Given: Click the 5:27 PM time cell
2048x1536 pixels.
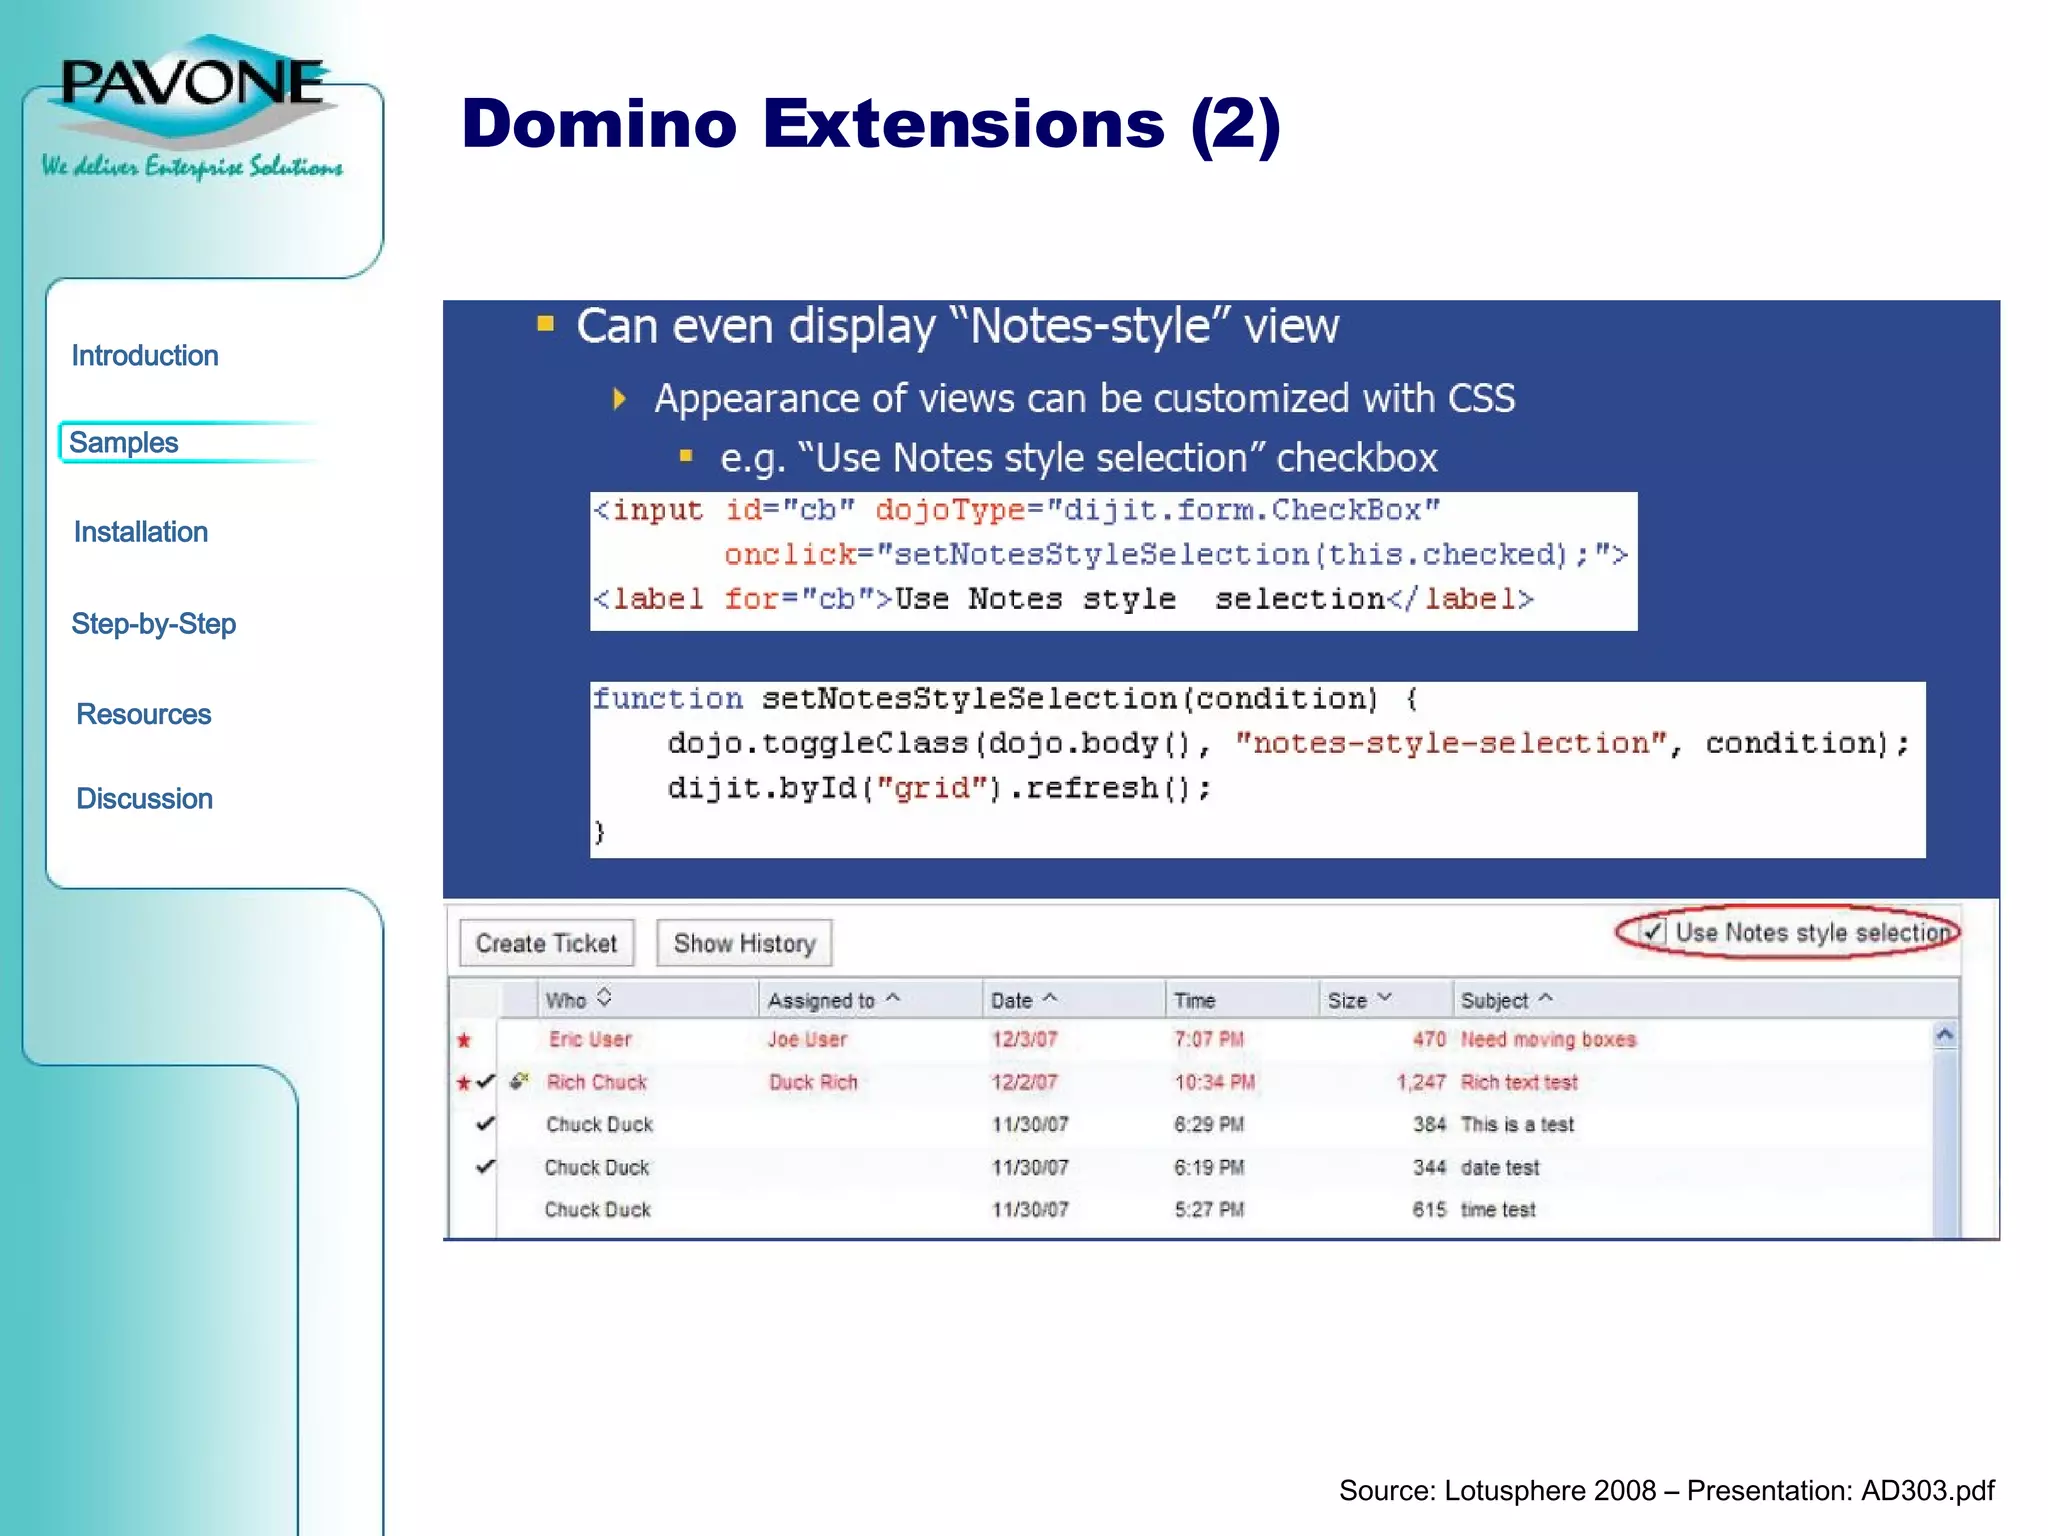Looking at the screenshot, I should (1209, 1209).
